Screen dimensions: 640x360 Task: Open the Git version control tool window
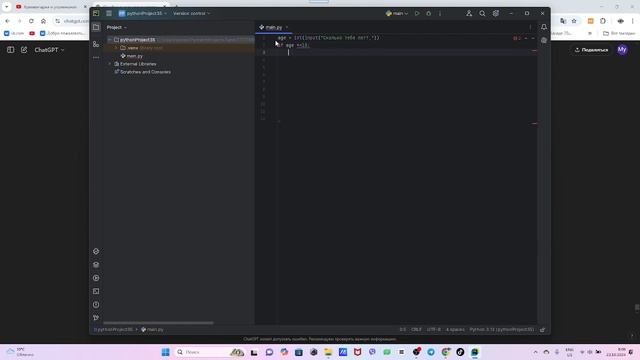click(96, 318)
